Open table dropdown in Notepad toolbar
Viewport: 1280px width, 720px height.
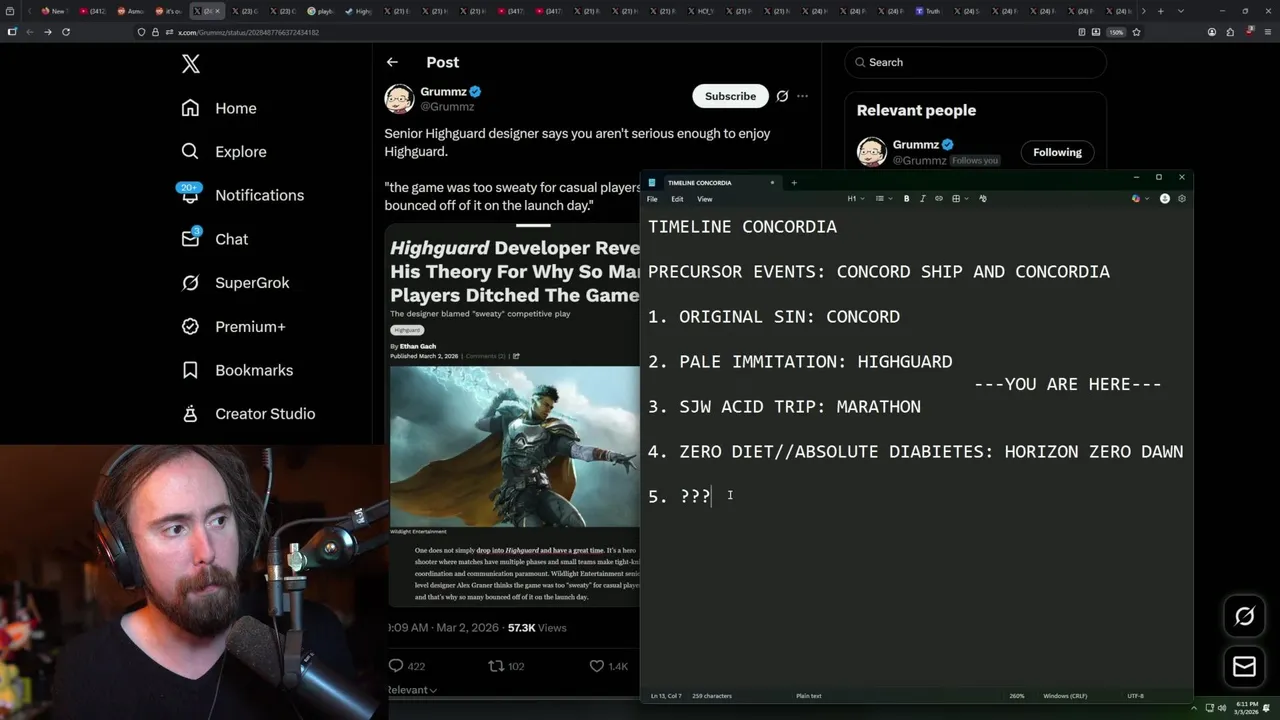click(x=959, y=199)
